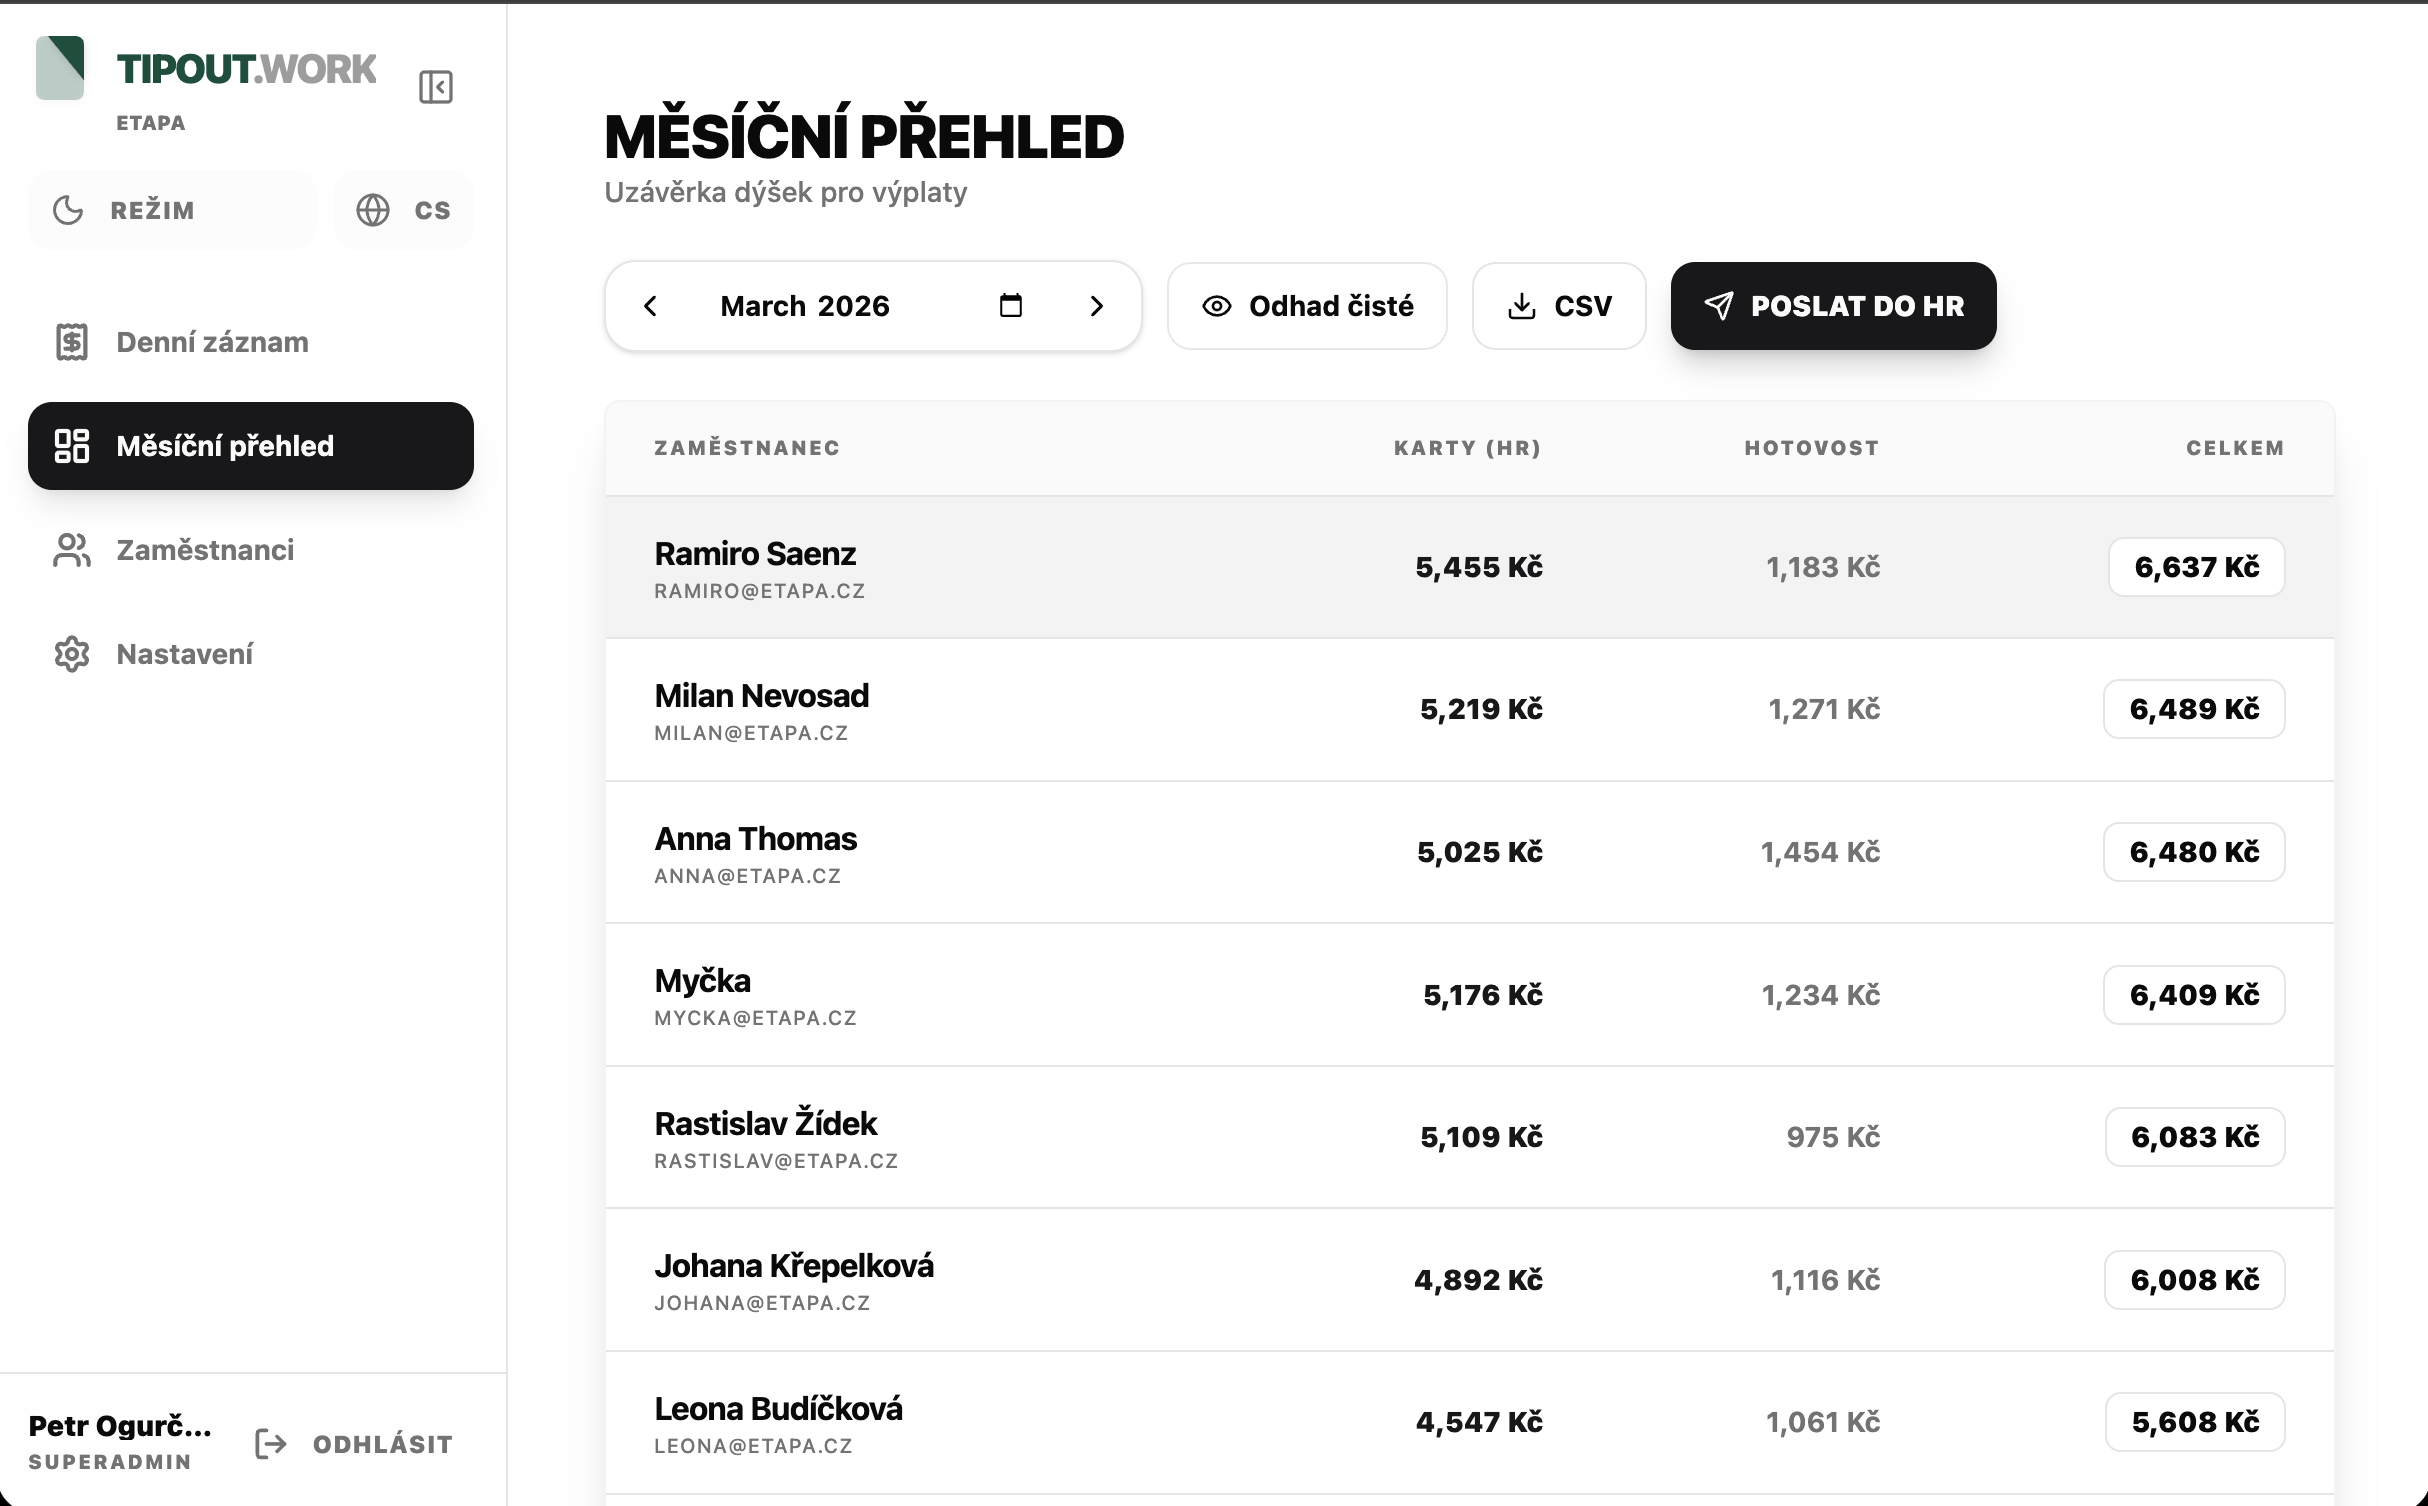The height and width of the screenshot is (1506, 2428).
Task: Open the calendar date picker icon
Action: (x=1011, y=306)
